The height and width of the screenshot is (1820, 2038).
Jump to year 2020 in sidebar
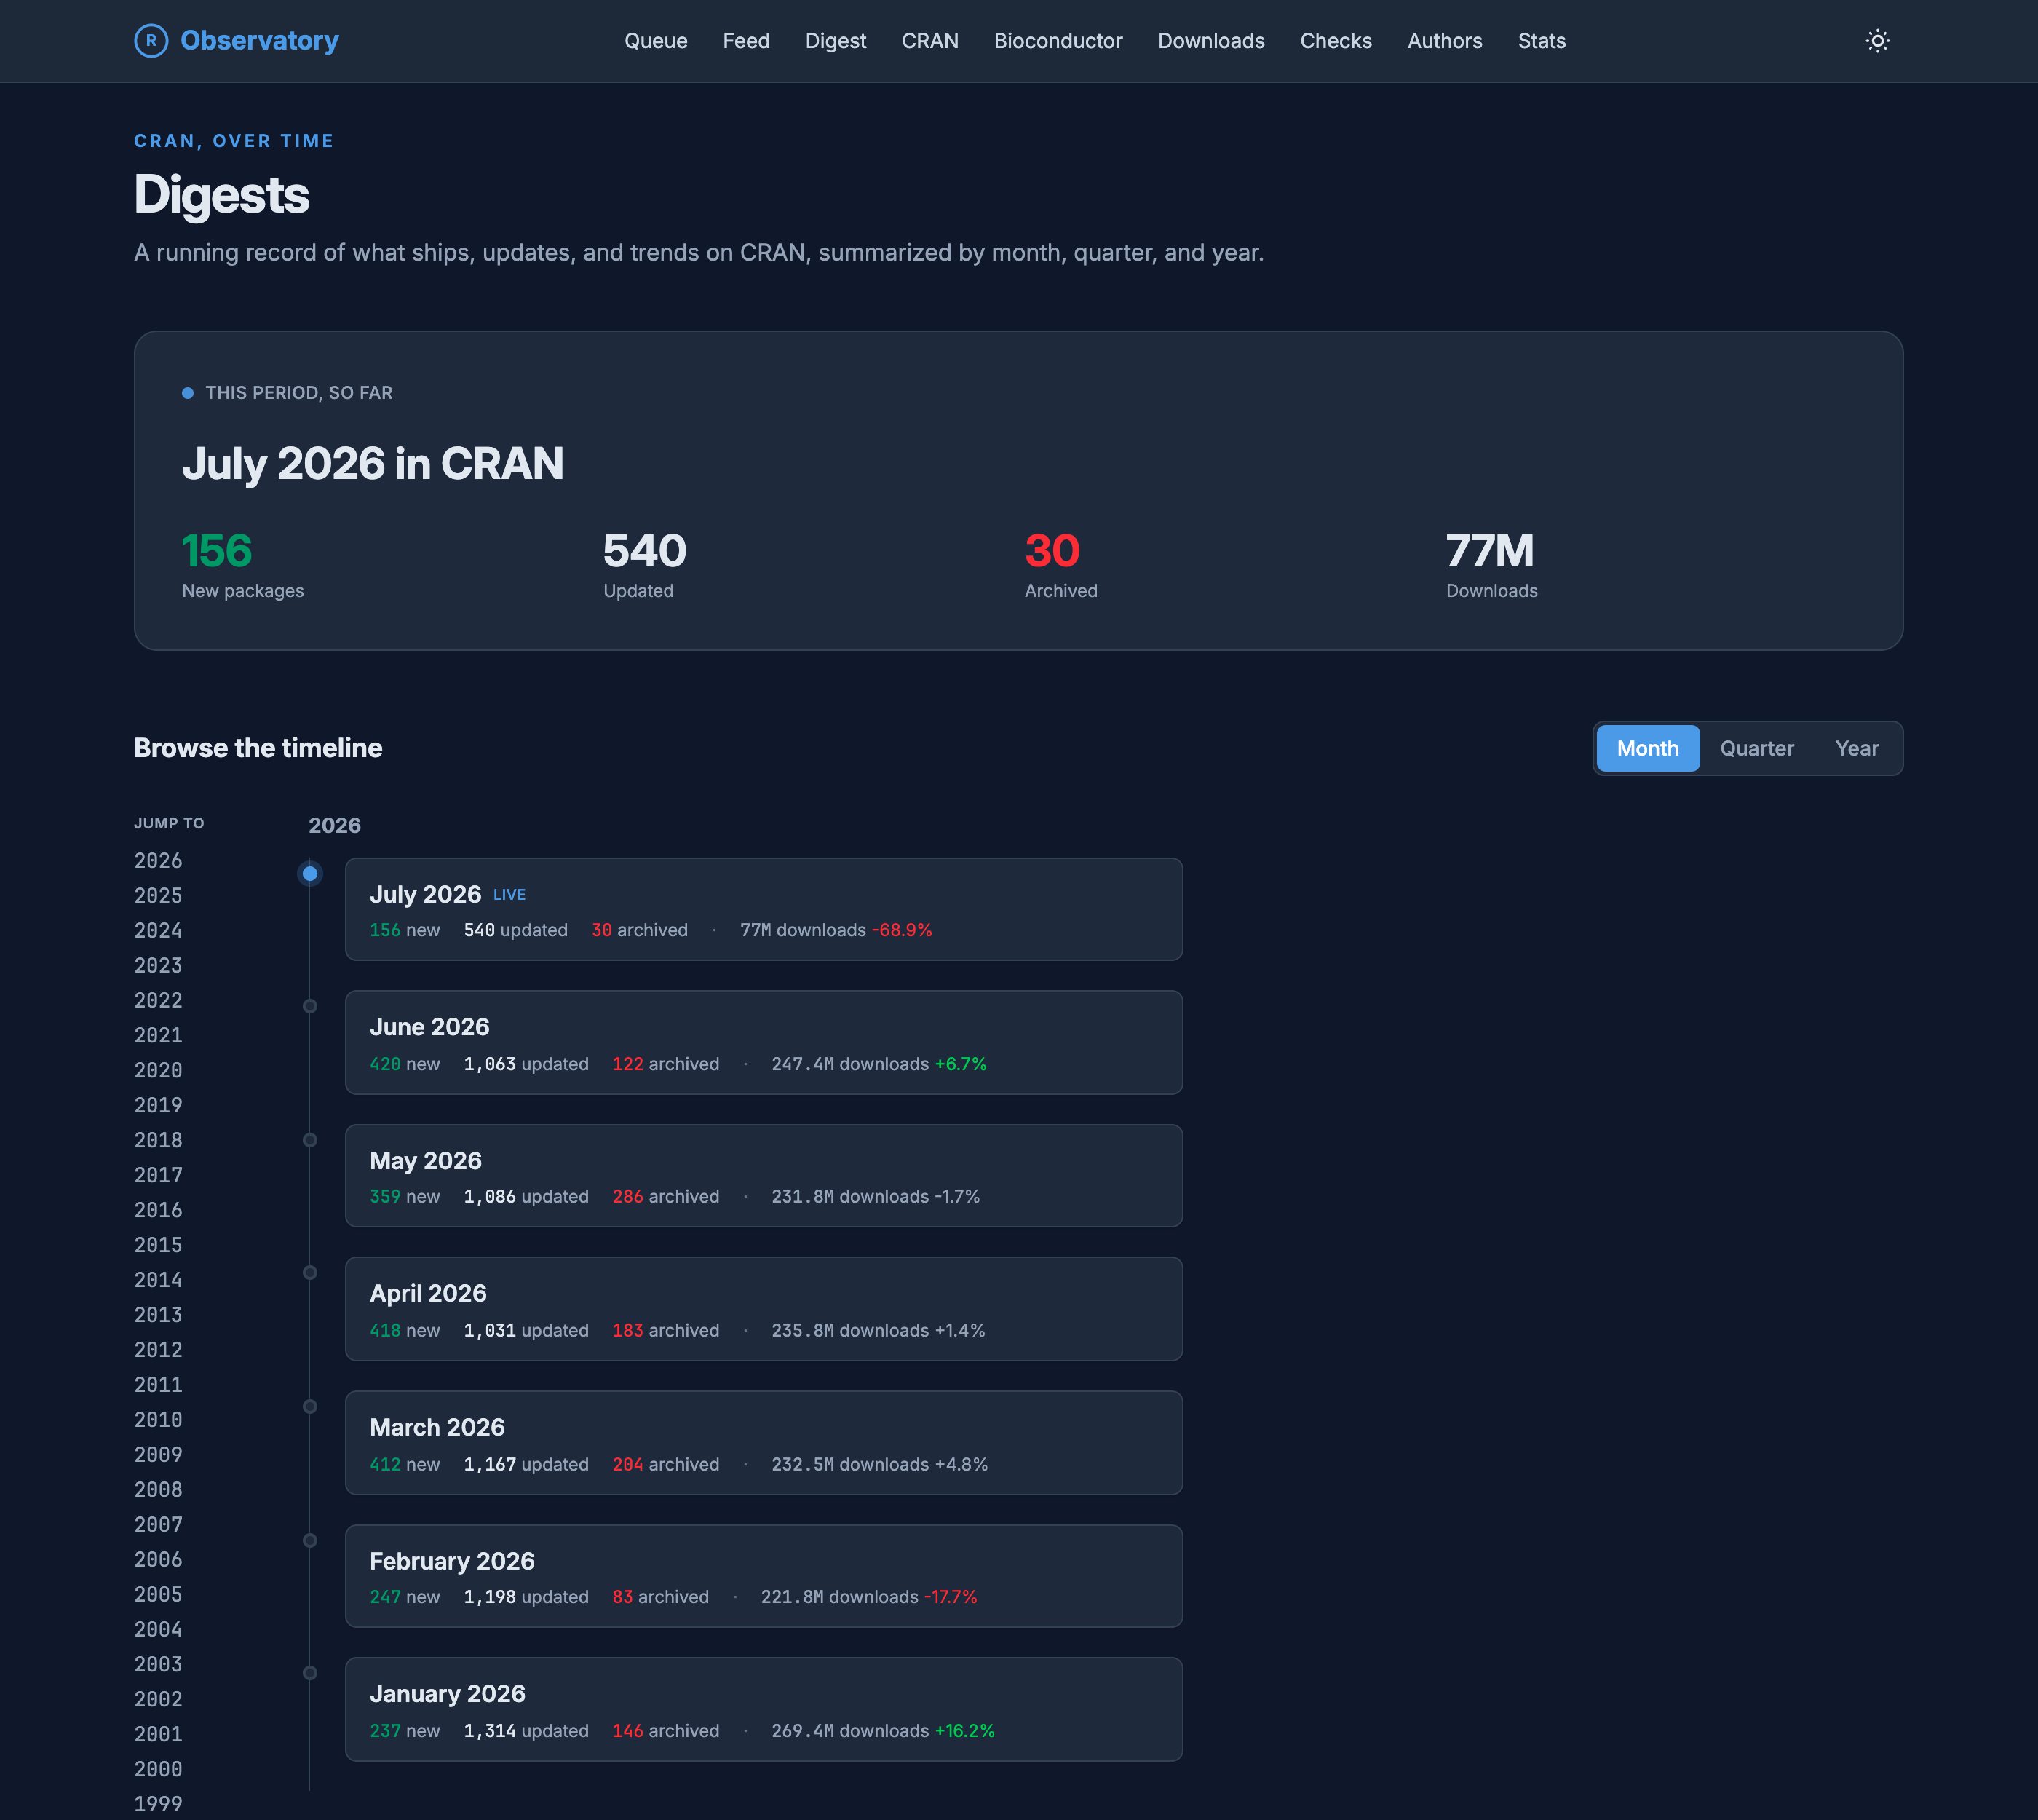tap(158, 1071)
